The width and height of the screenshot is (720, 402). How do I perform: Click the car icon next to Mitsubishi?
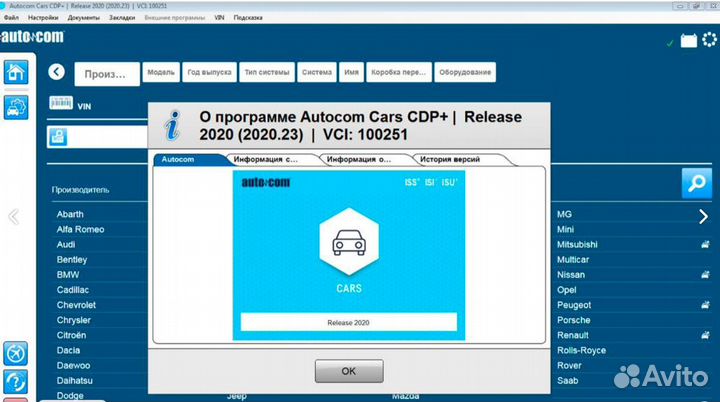(705, 244)
